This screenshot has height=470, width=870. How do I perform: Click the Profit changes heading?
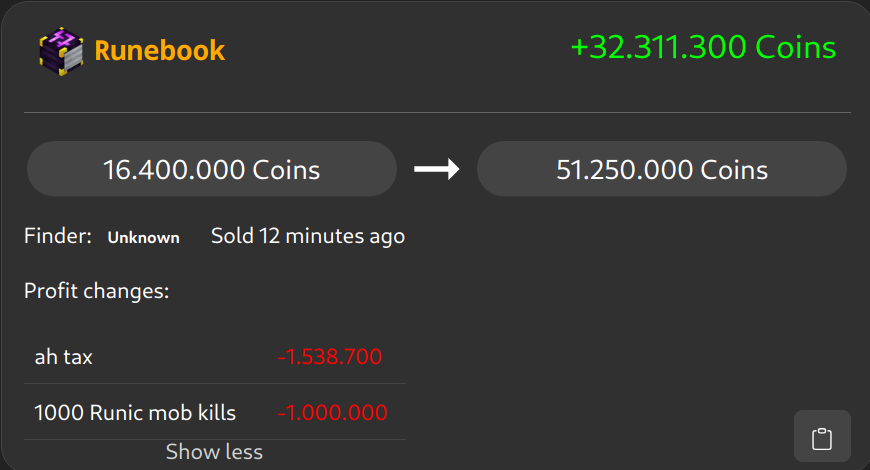[x=96, y=292]
